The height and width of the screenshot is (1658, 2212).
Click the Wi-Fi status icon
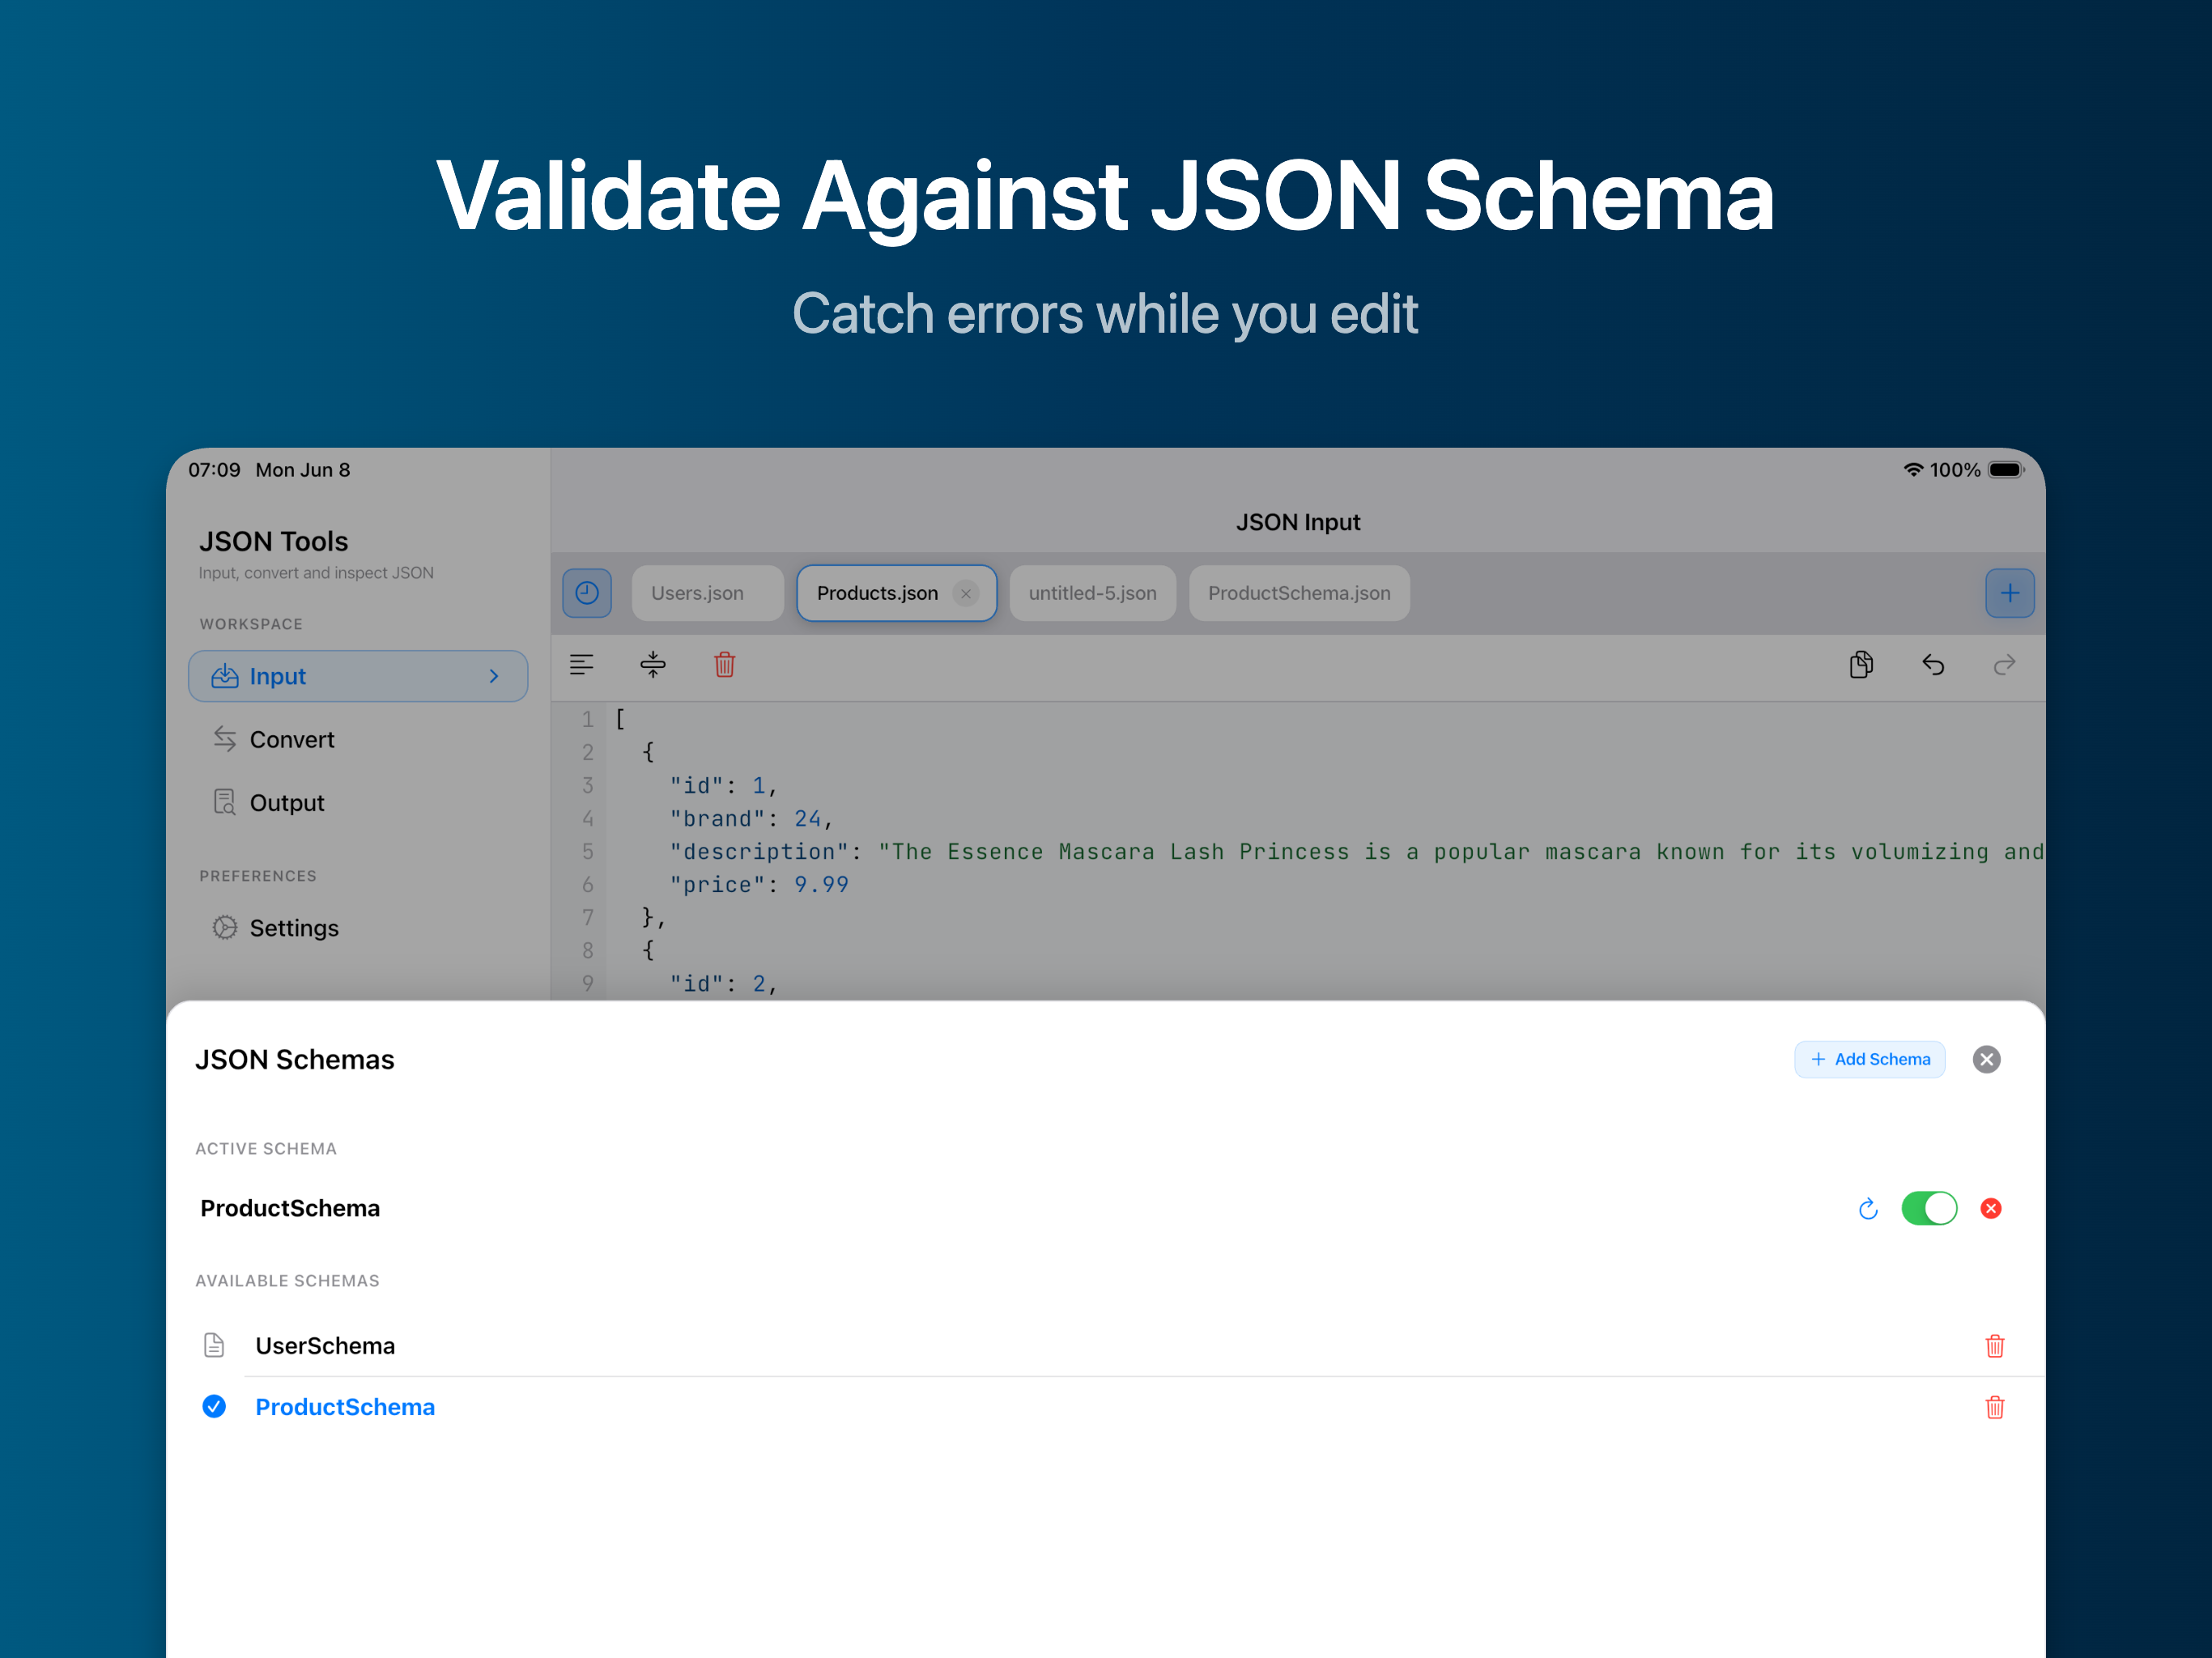(1913, 470)
